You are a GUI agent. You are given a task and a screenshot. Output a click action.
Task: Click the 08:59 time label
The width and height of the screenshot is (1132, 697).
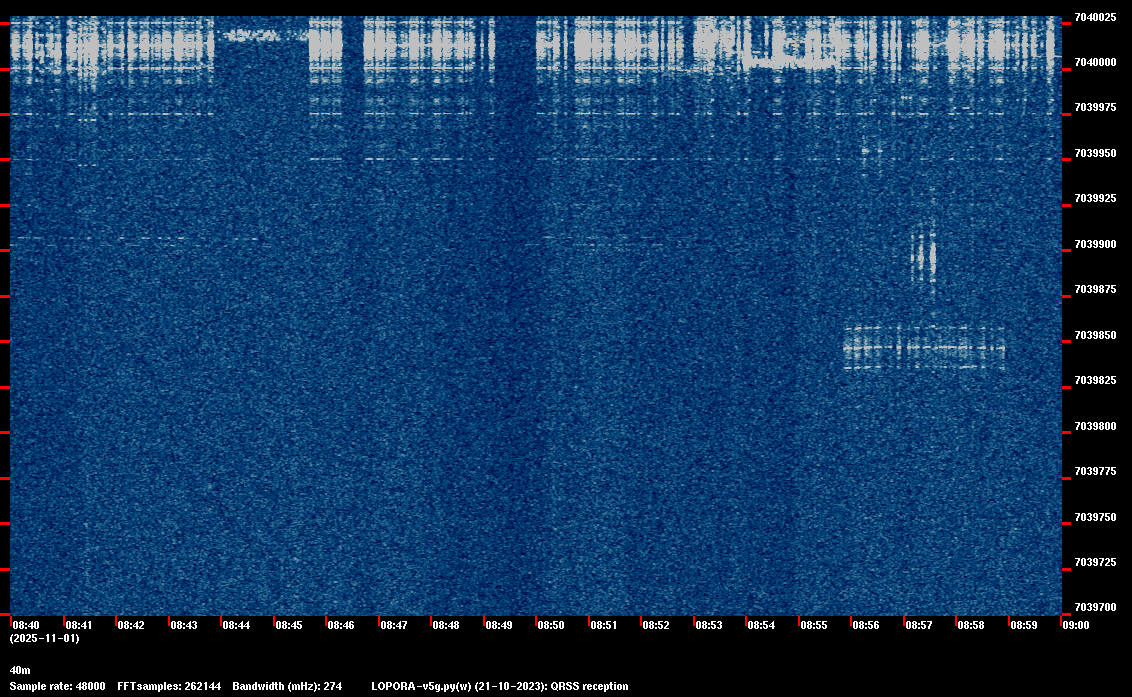click(x=1024, y=625)
